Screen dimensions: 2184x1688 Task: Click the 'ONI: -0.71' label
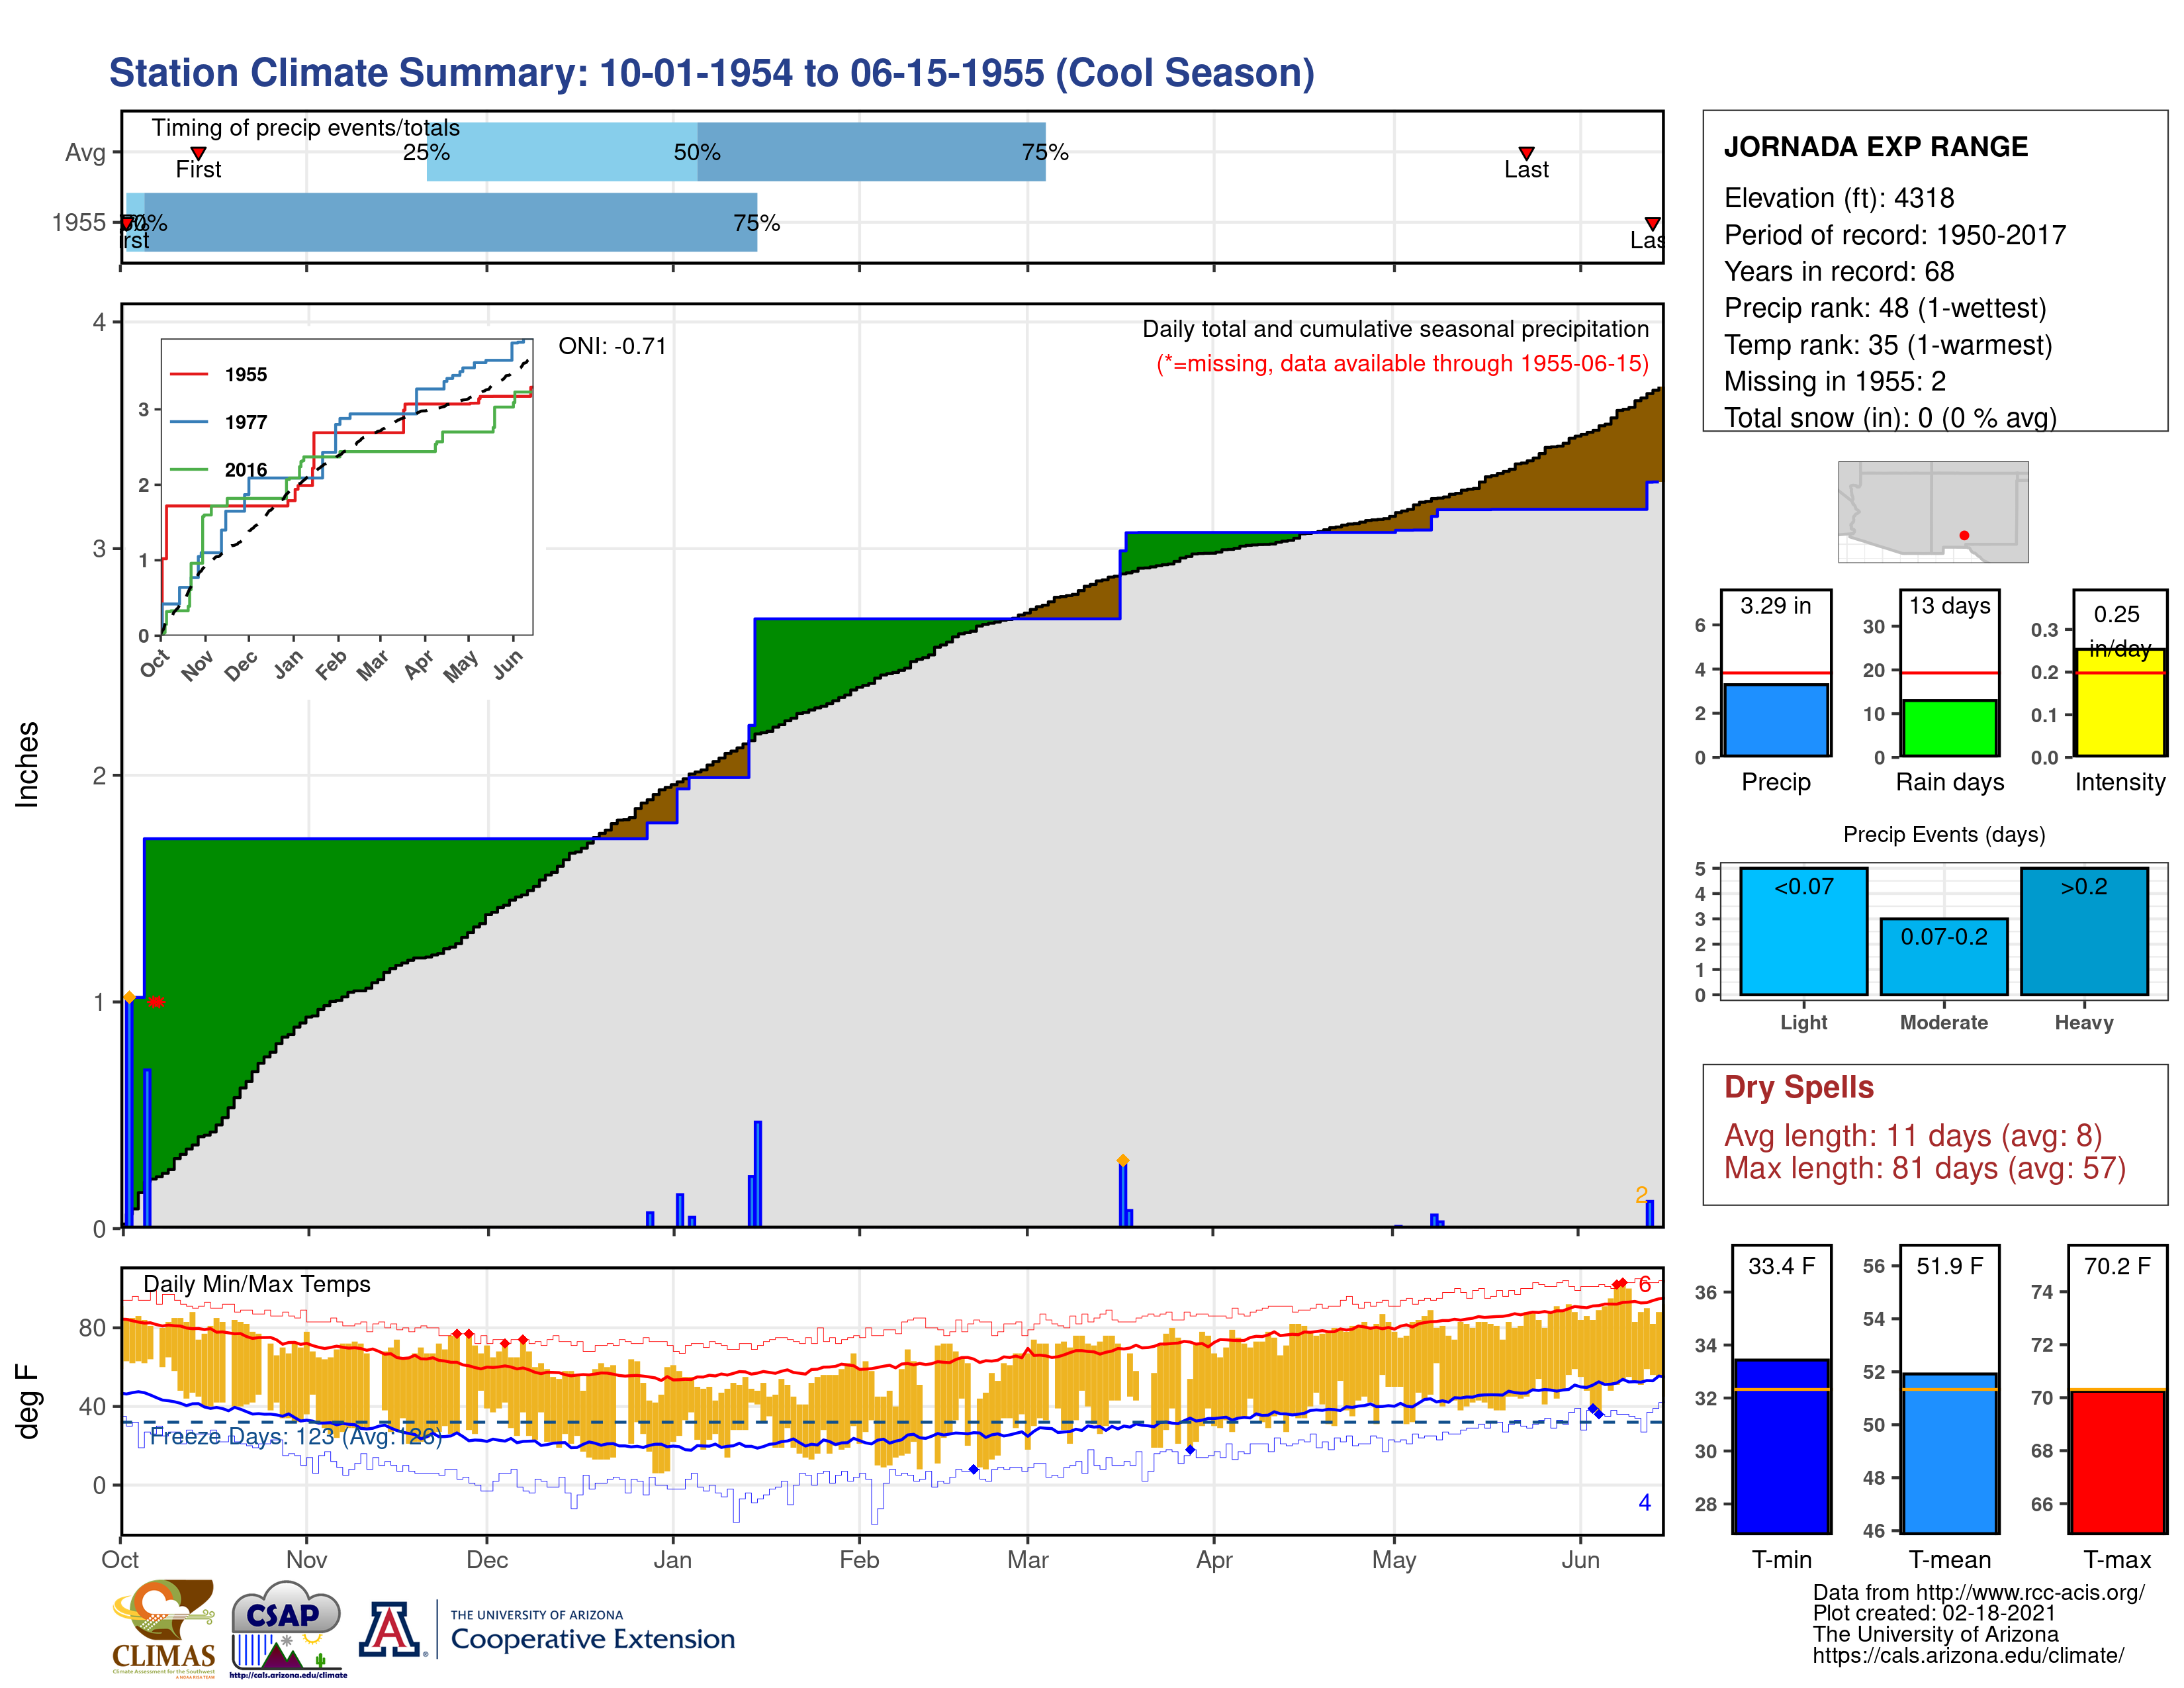(612, 346)
